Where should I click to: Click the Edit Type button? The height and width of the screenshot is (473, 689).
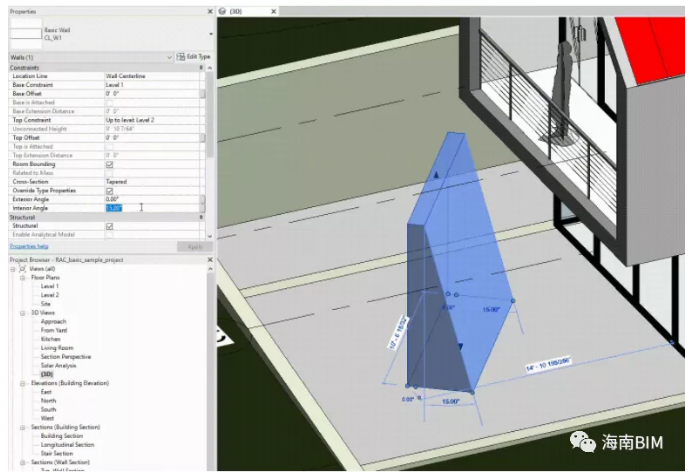(193, 57)
